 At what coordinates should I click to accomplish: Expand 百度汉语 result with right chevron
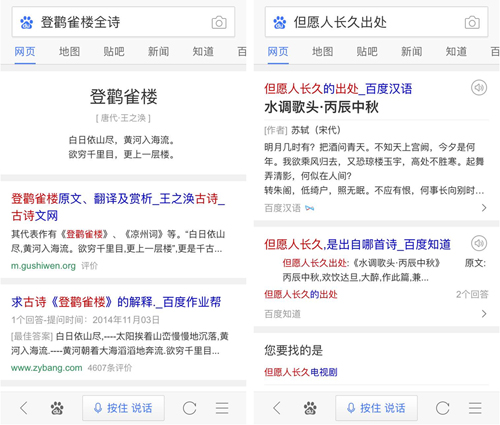484,208
